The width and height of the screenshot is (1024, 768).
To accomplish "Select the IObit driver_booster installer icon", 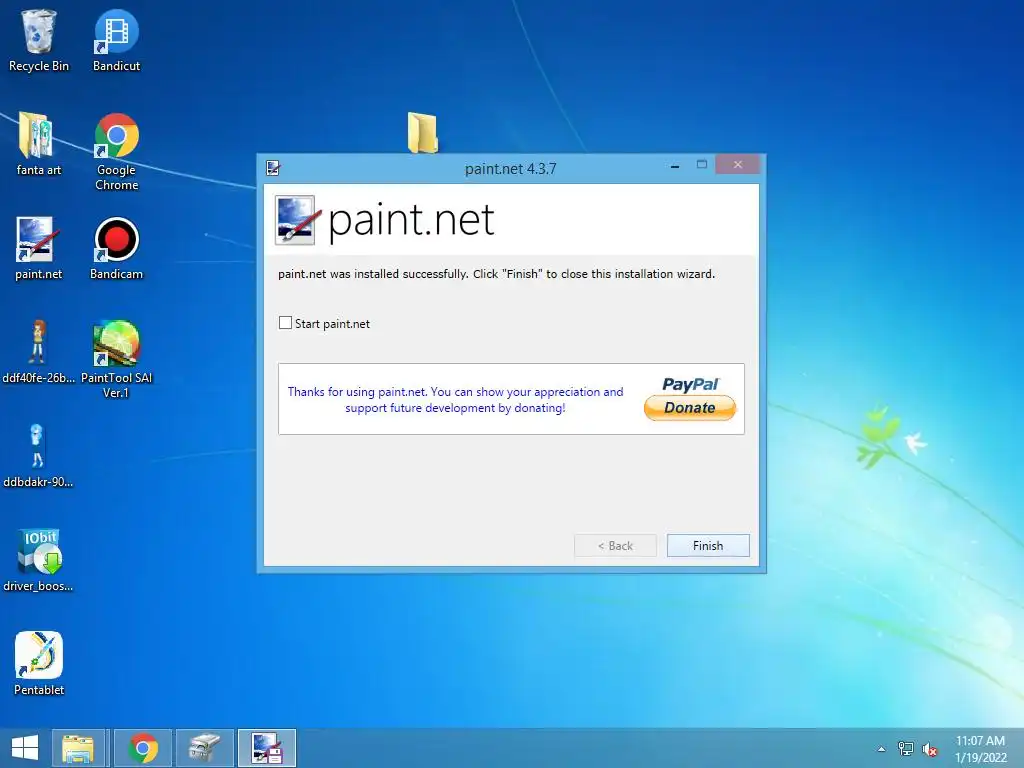I will 38,560.
